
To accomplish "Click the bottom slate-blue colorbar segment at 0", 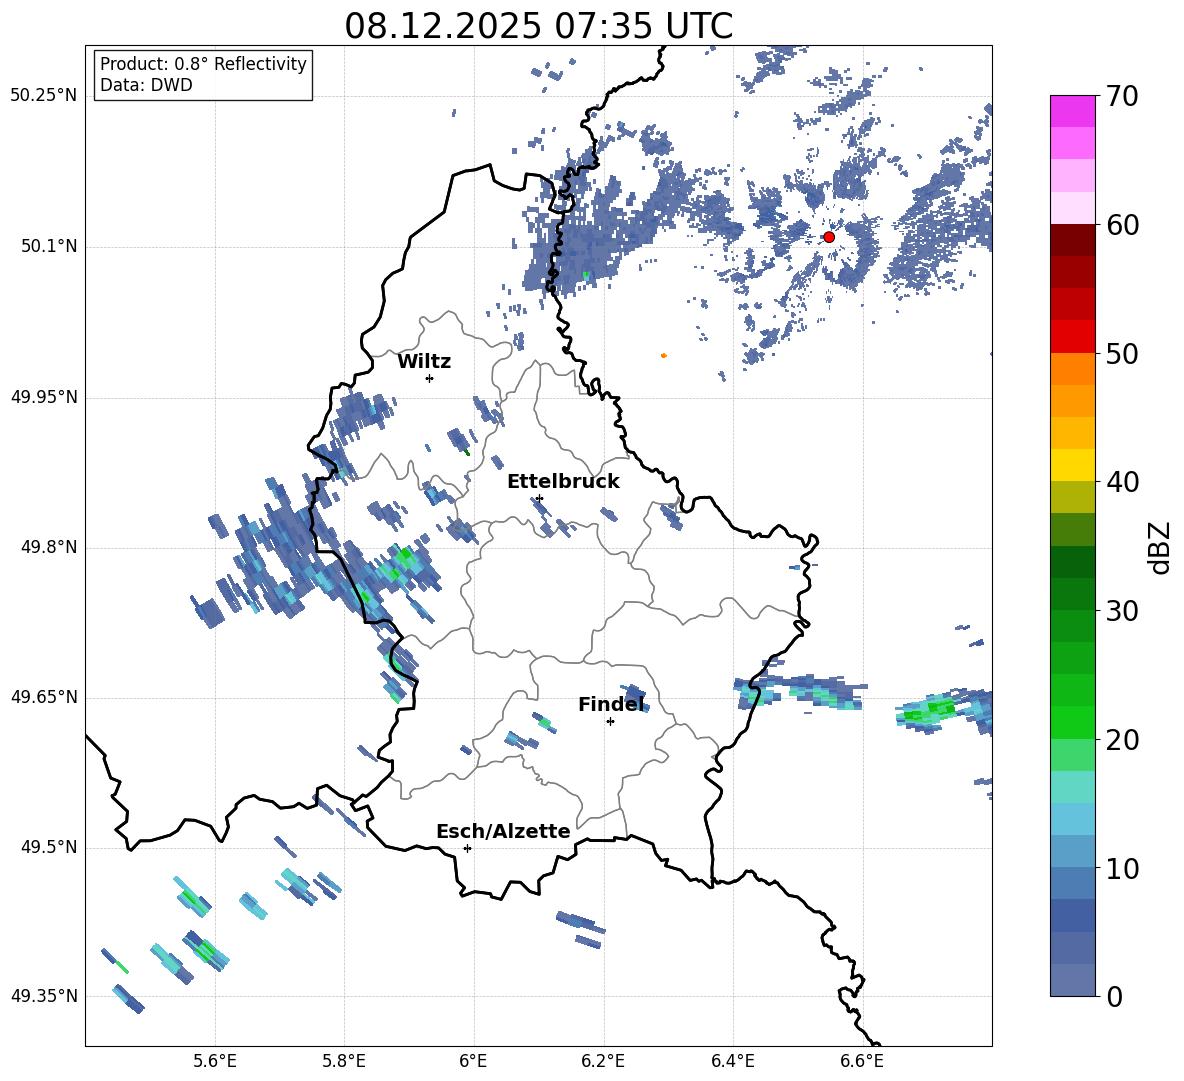I will point(1072,980).
